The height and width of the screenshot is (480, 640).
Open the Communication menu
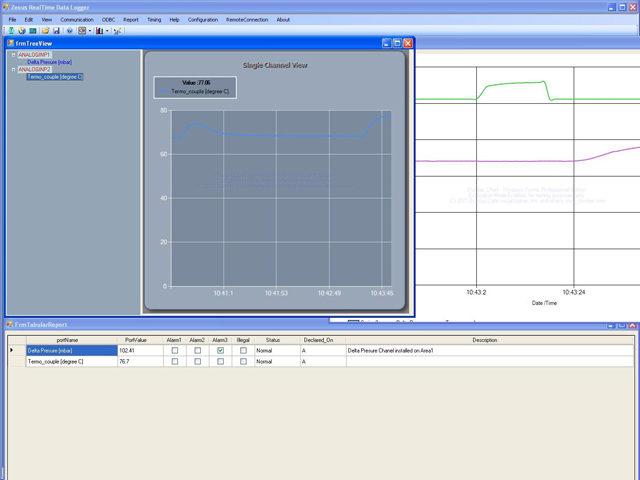pyautogui.click(x=77, y=20)
